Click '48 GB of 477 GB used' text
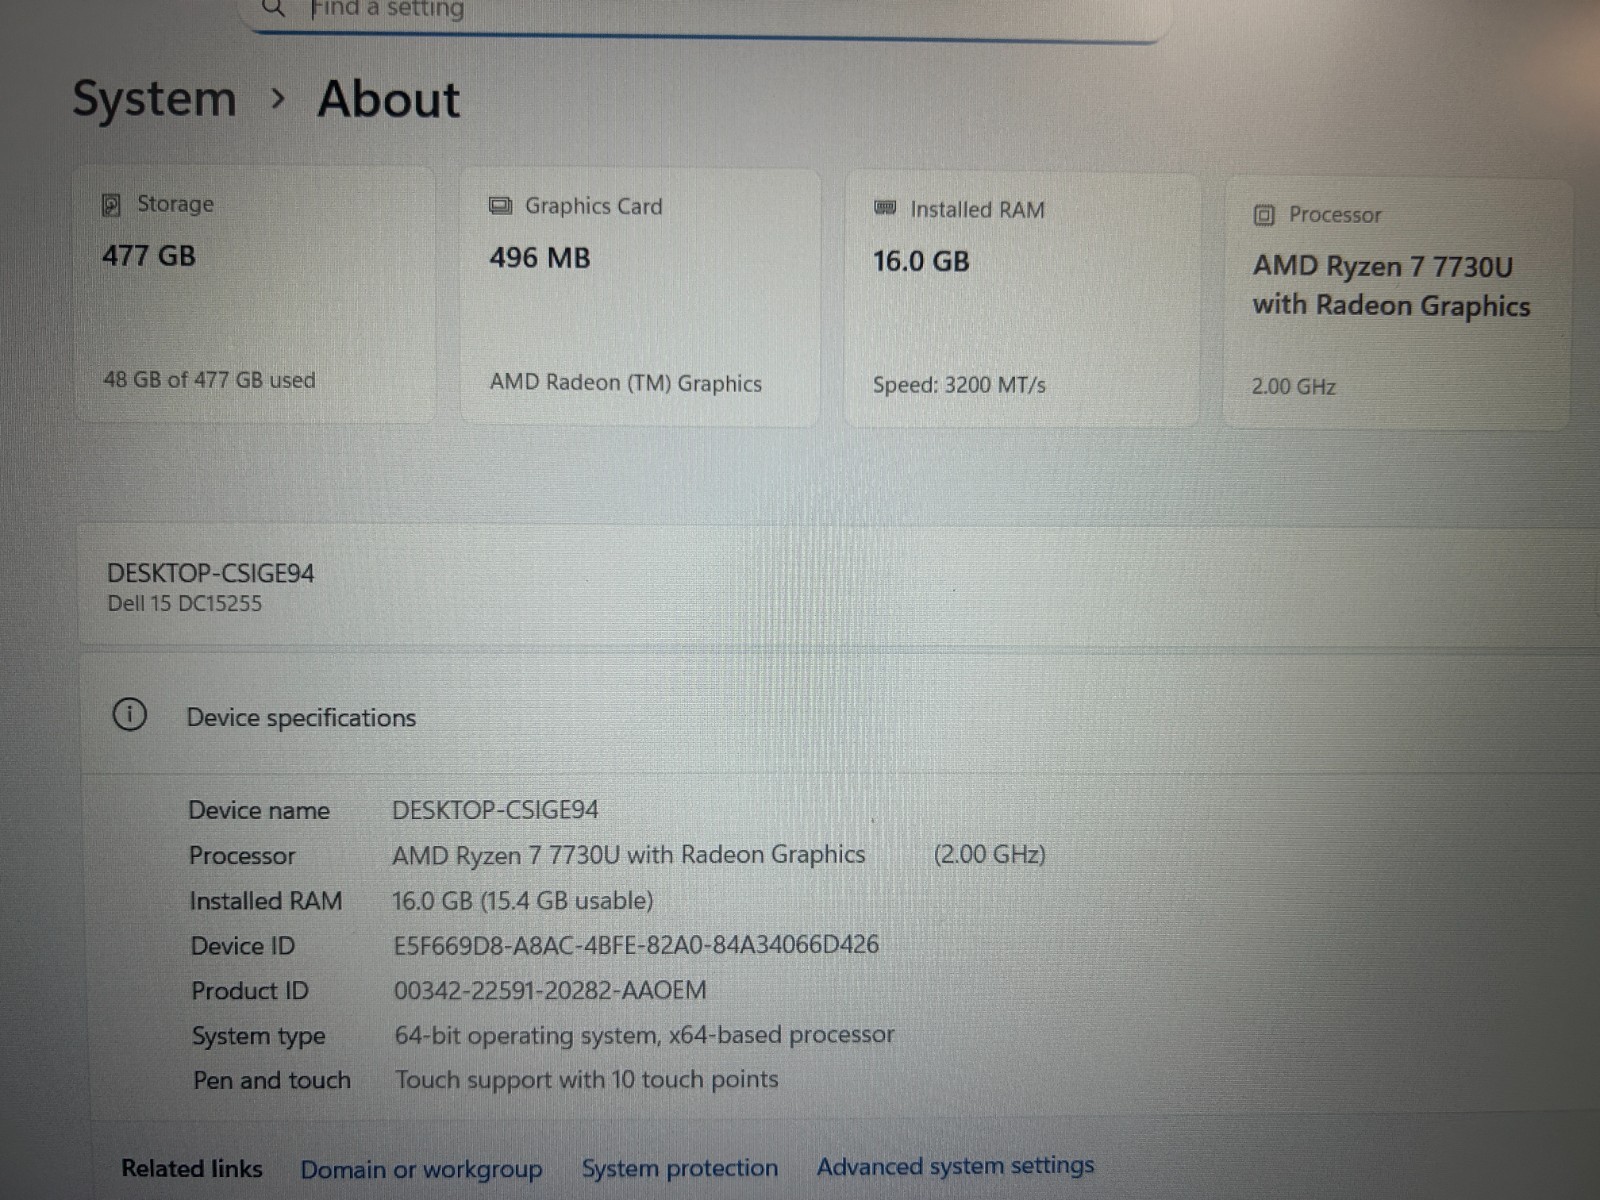1600x1200 pixels. (x=209, y=380)
